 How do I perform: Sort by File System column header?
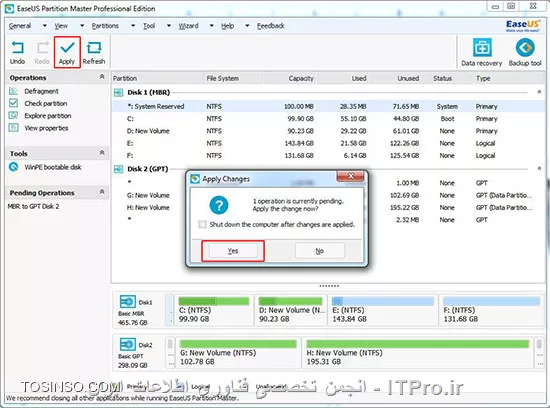click(x=233, y=78)
